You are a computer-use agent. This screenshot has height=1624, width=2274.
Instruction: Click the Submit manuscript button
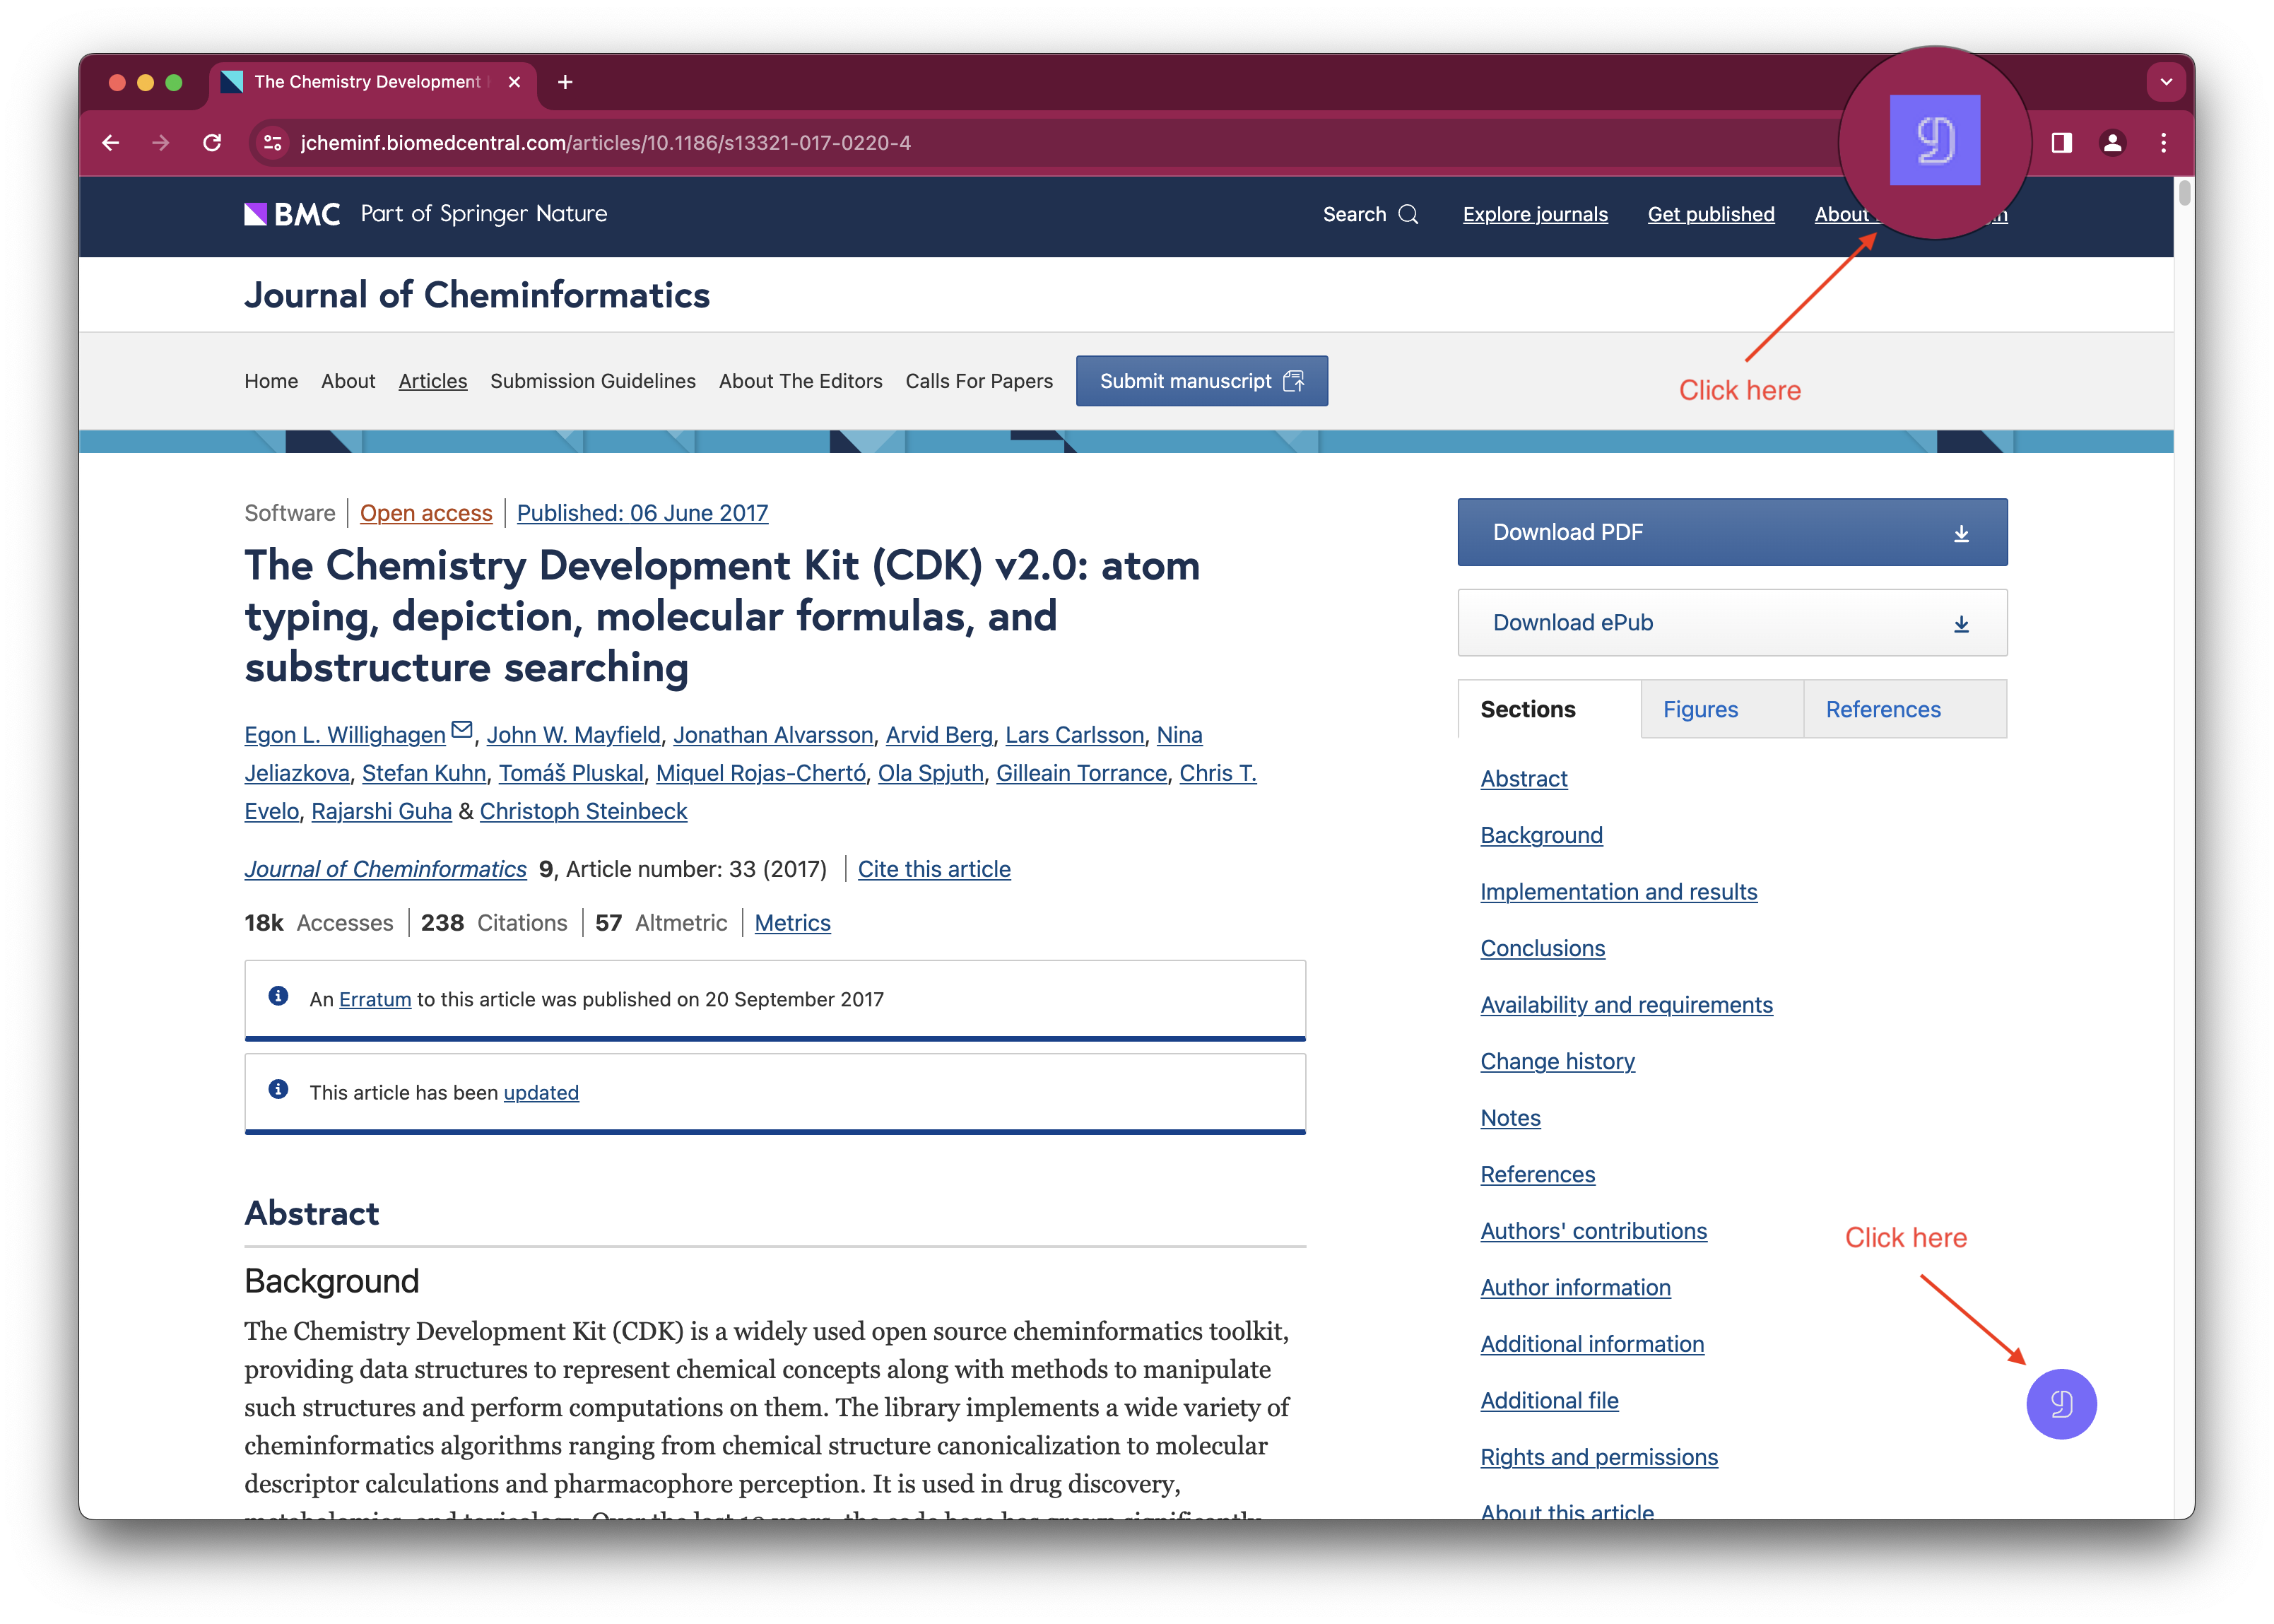tap(1201, 381)
